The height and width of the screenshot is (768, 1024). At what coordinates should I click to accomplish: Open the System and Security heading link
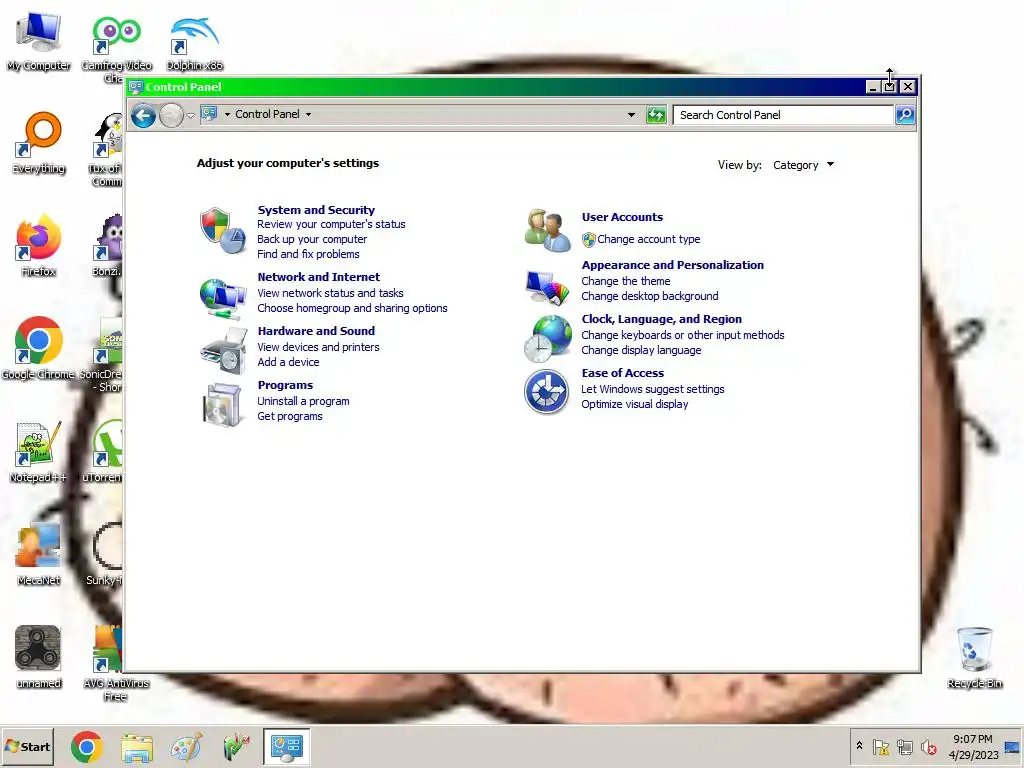pos(316,210)
